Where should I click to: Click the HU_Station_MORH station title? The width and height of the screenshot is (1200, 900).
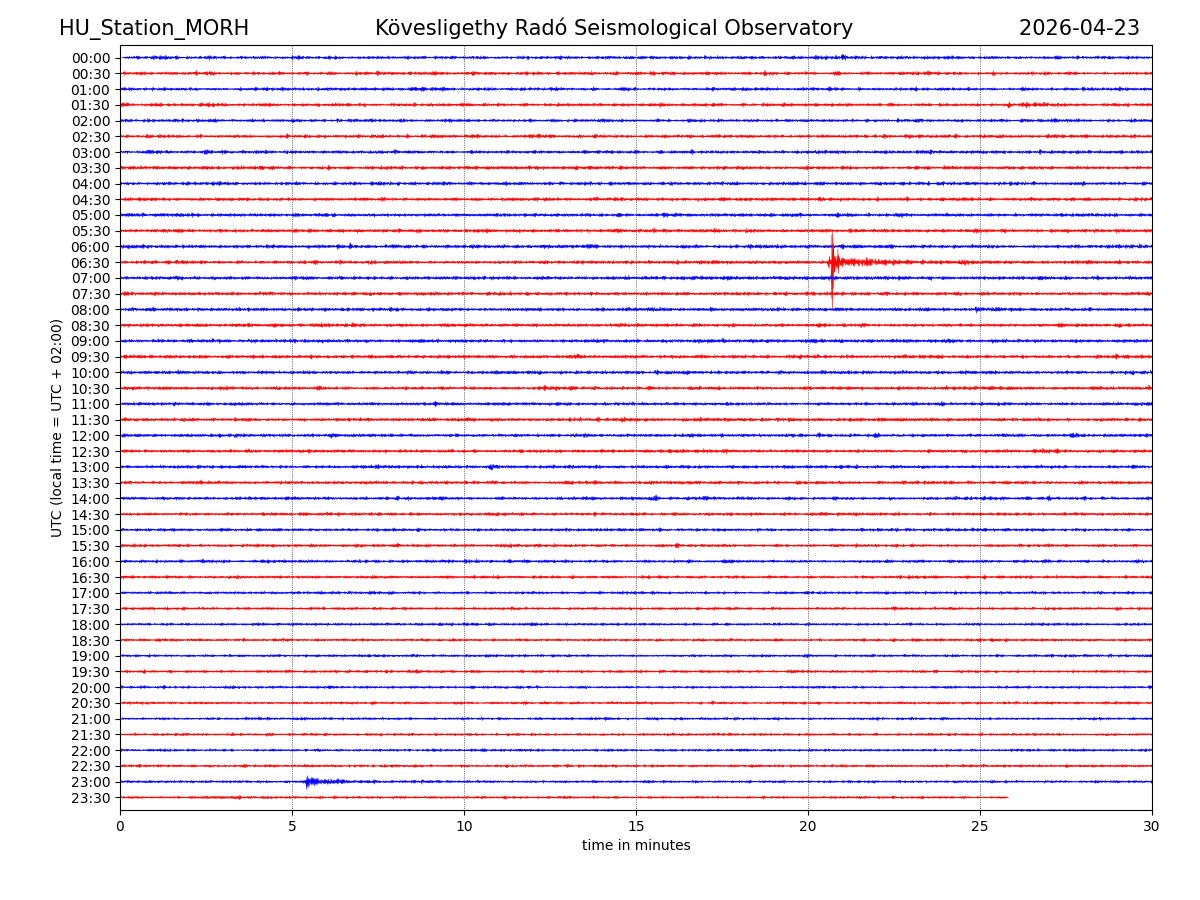(x=154, y=28)
